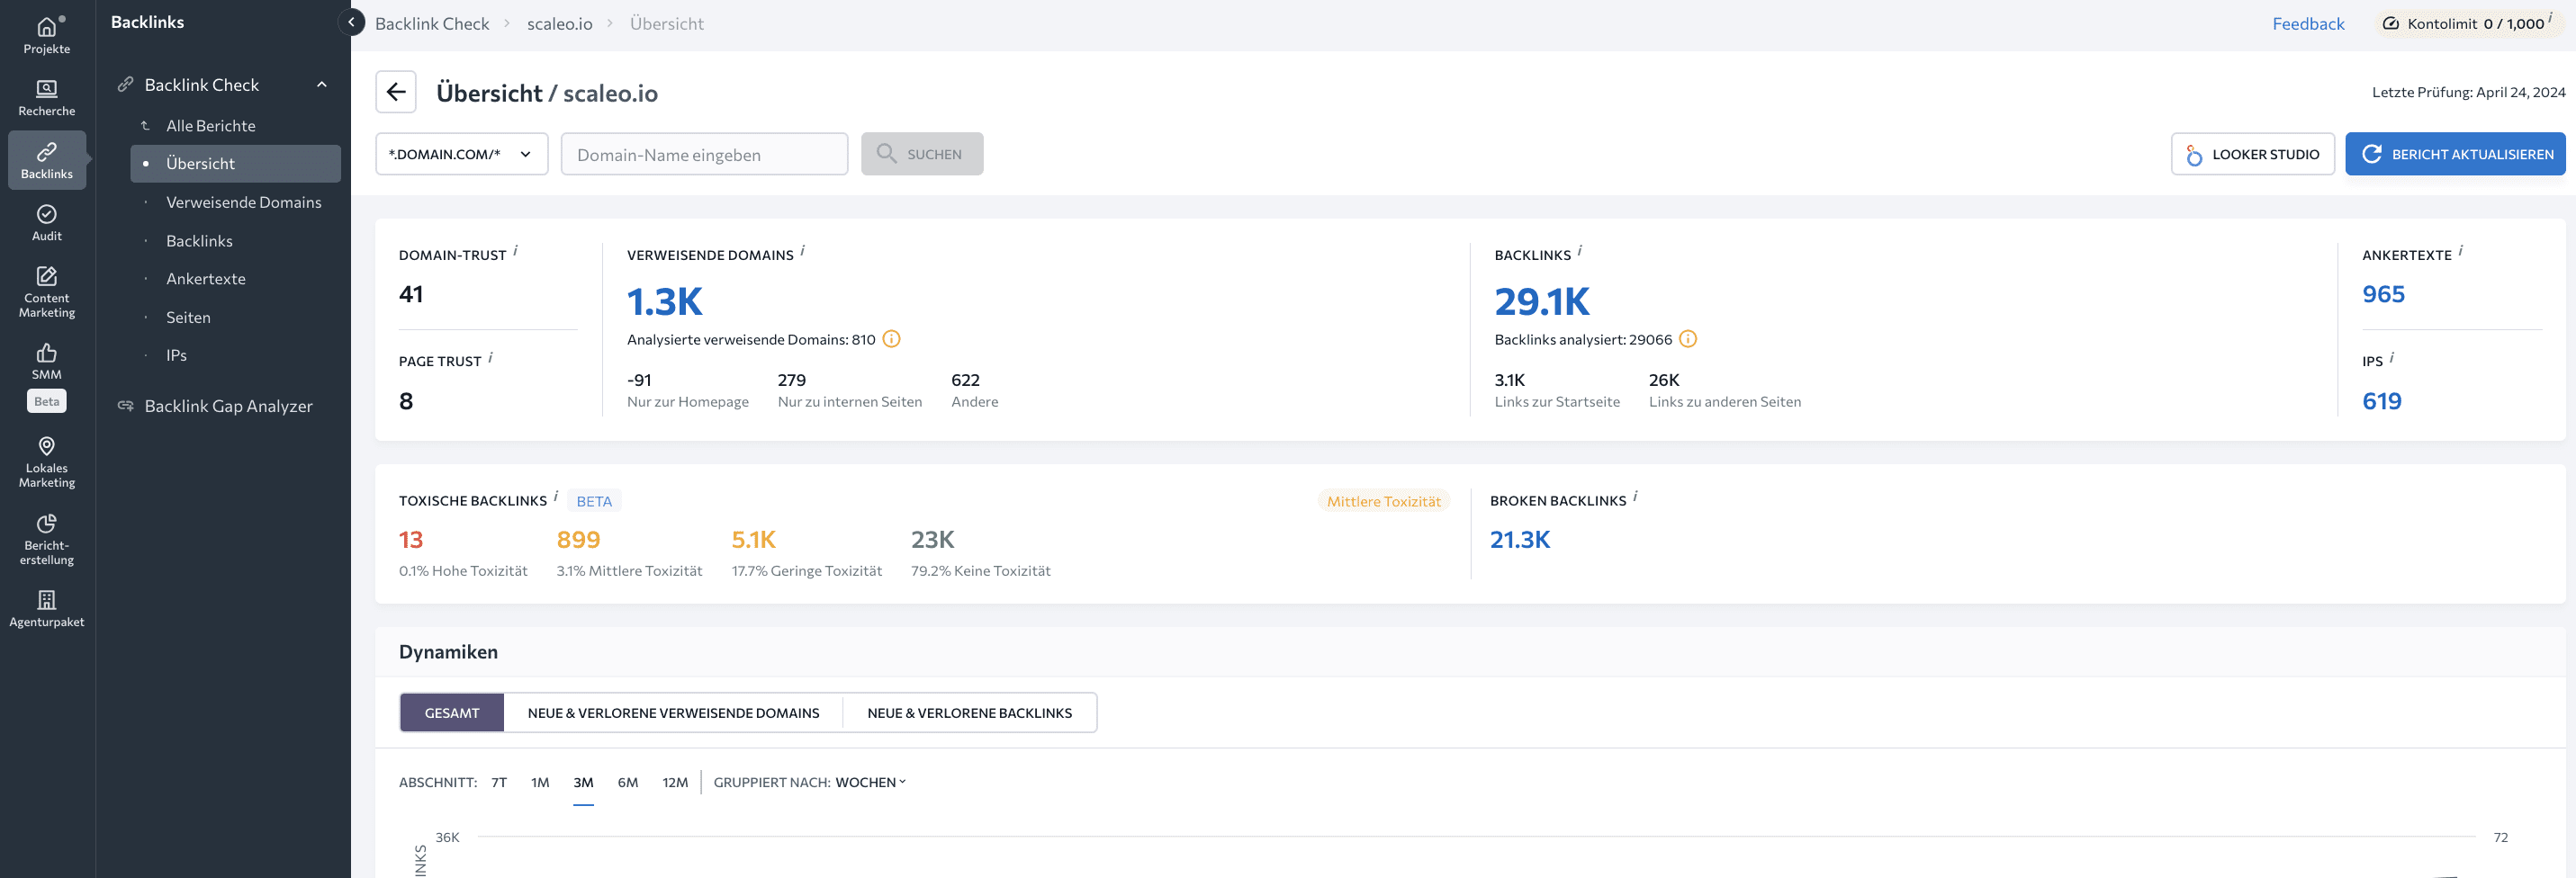Open Ankertexte report

pyautogui.click(x=206, y=278)
